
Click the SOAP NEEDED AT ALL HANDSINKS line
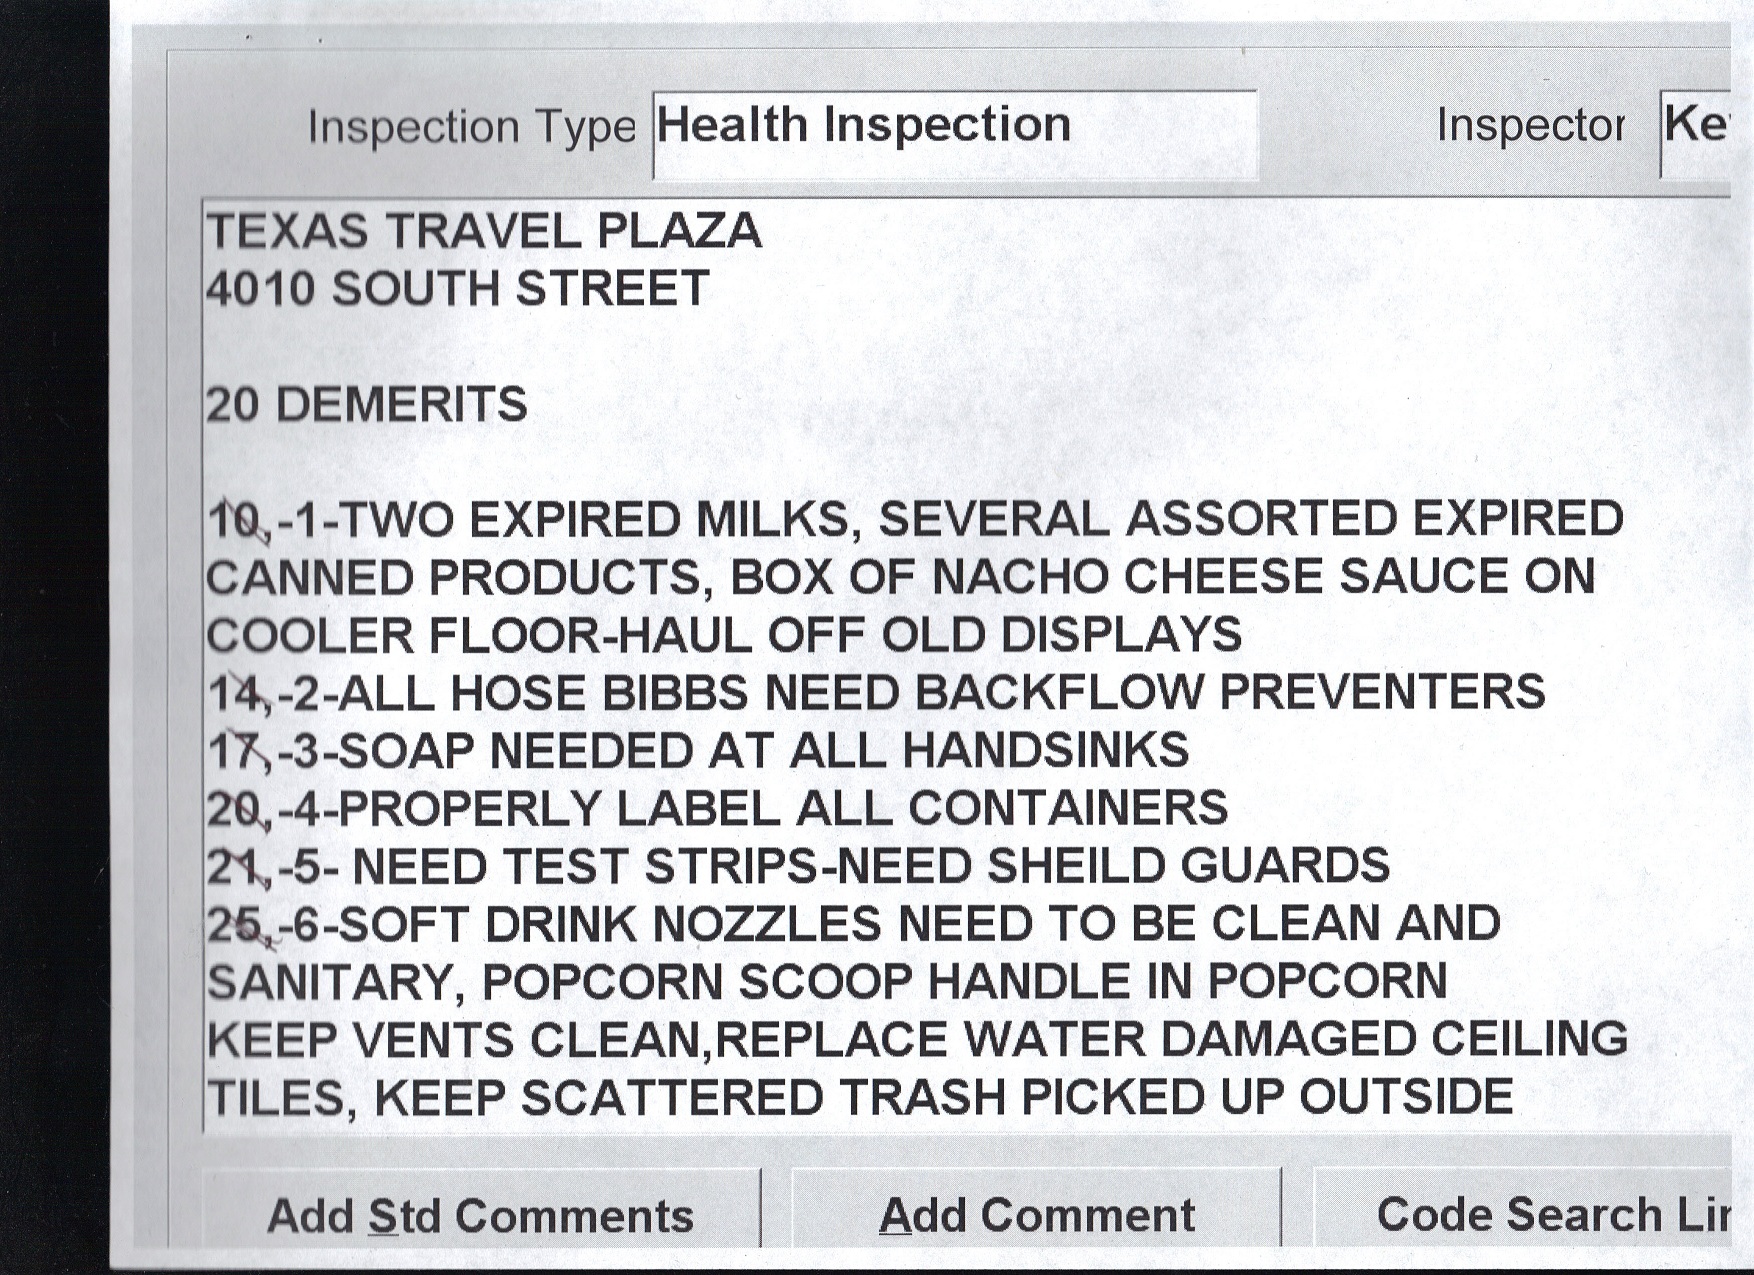click(x=698, y=751)
